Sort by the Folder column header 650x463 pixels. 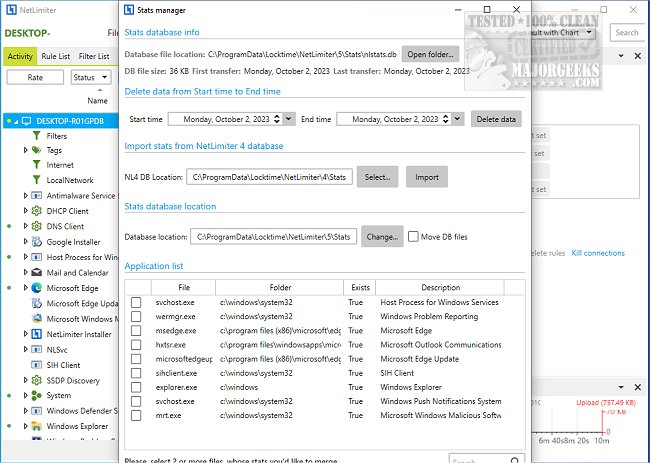(x=280, y=287)
